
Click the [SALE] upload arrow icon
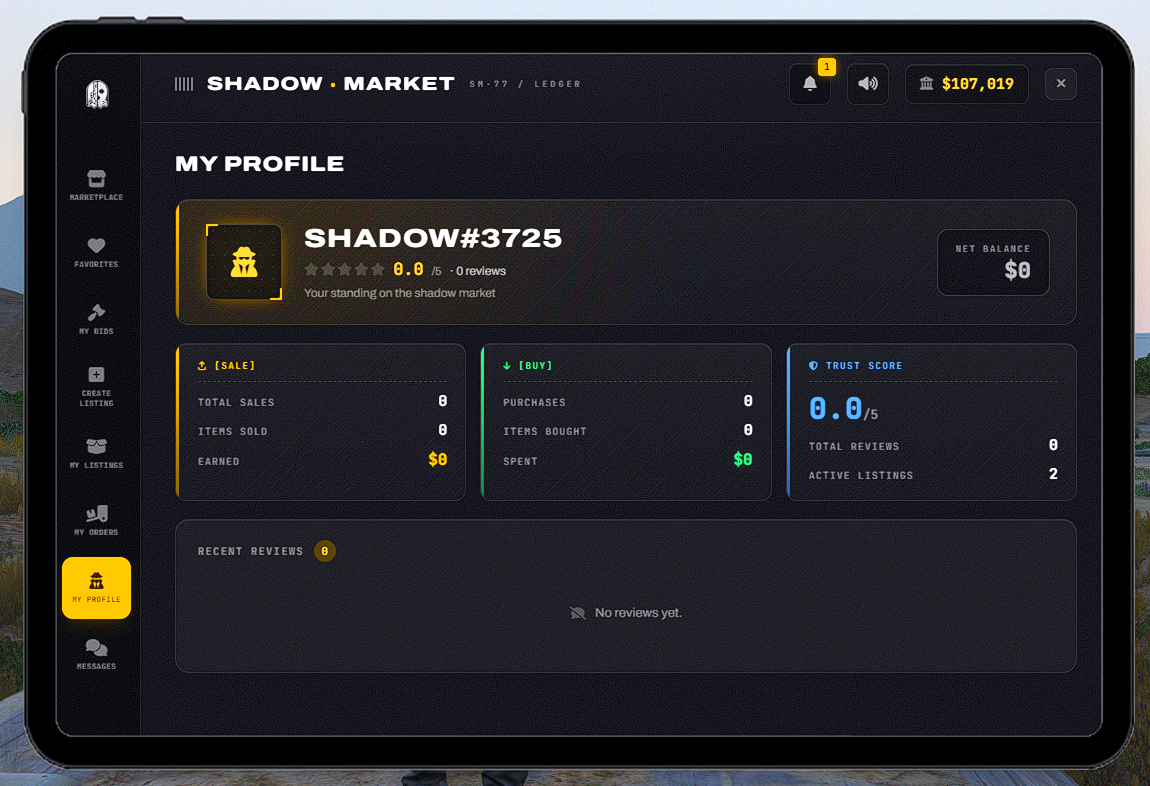(x=202, y=365)
